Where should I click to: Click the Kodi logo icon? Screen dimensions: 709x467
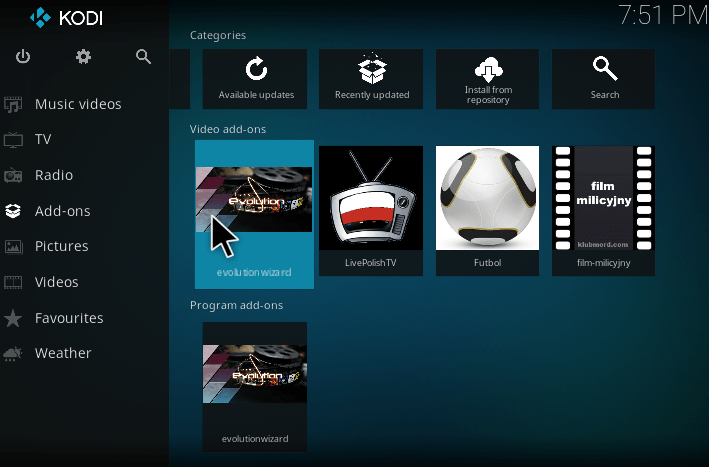(40, 18)
